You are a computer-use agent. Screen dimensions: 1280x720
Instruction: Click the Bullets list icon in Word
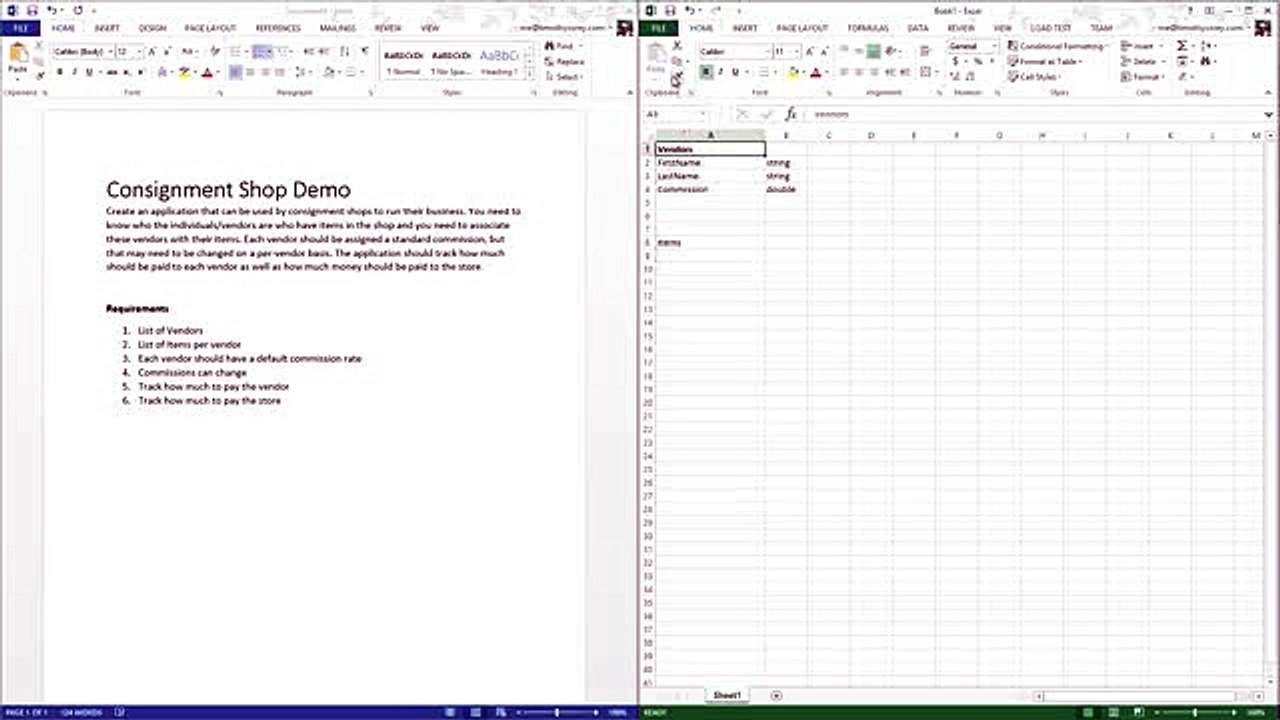click(x=237, y=51)
